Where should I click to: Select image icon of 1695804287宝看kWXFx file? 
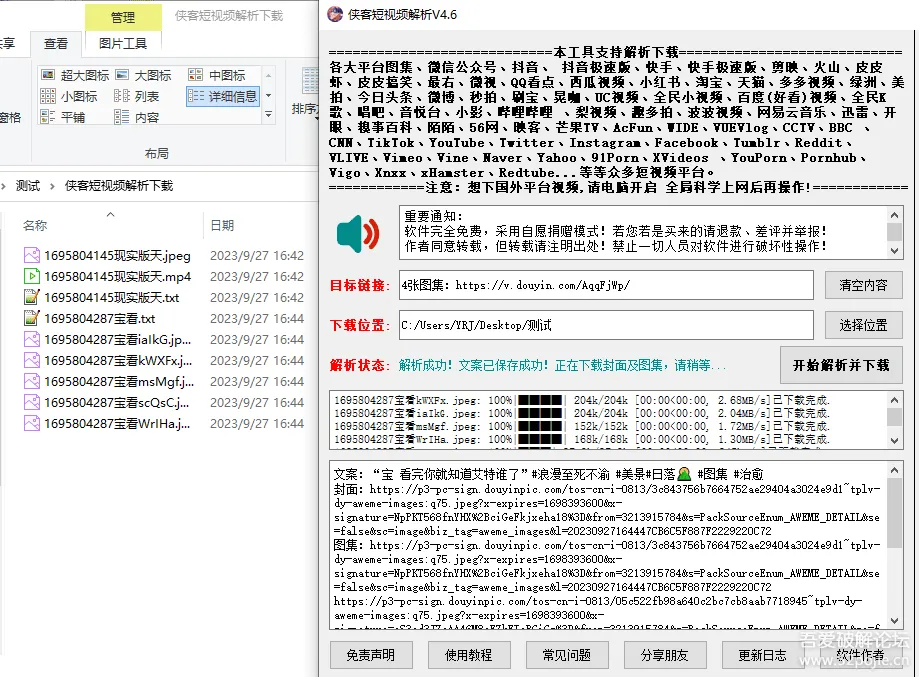(32, 360)
